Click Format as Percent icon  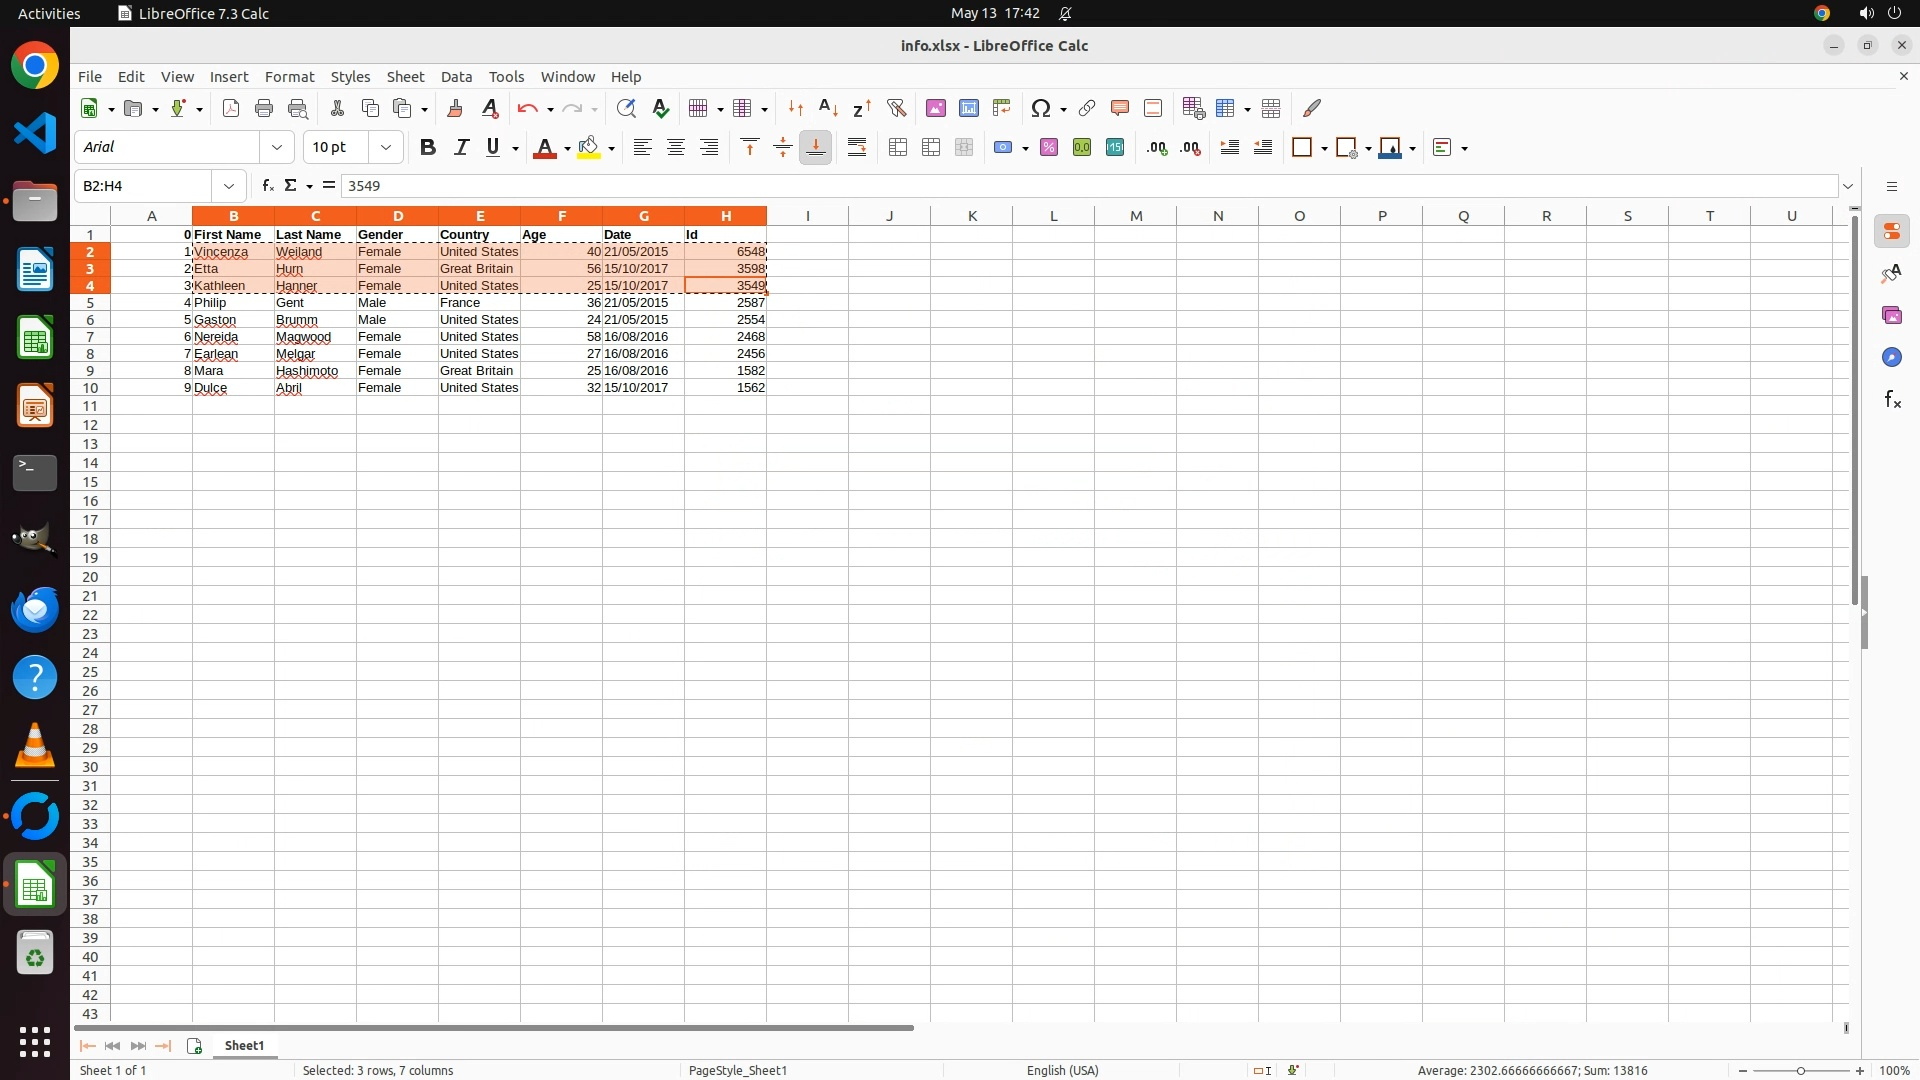click(1049, 148)
